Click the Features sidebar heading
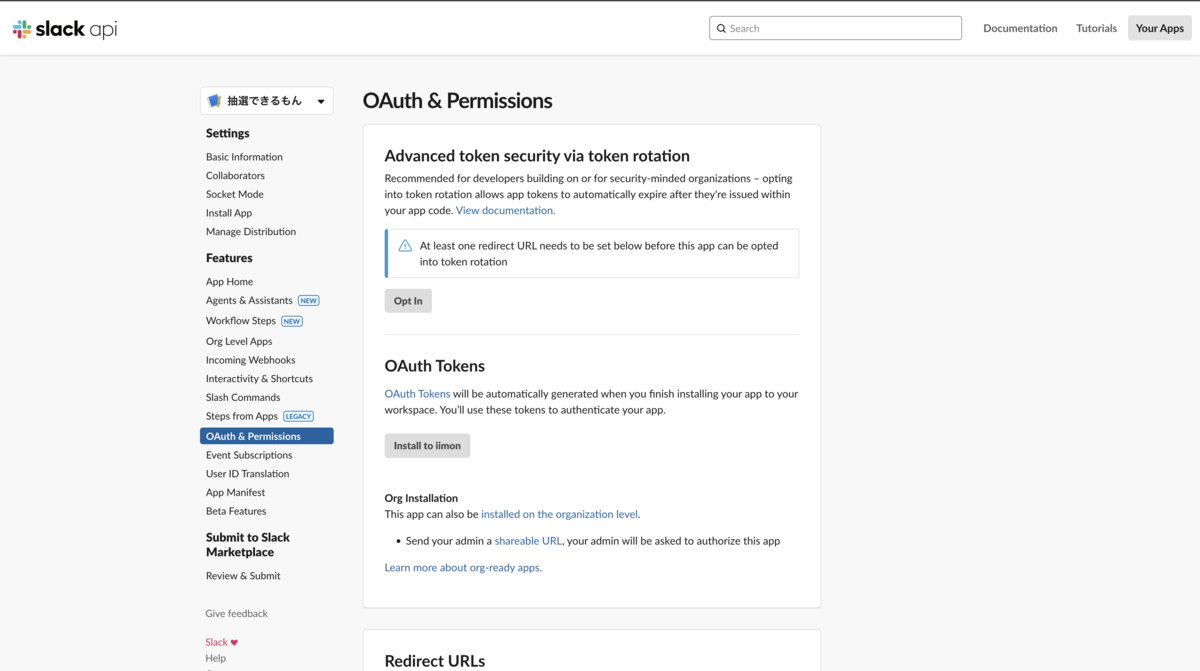This screenshot has width=1200, height=671. (229, 258)
